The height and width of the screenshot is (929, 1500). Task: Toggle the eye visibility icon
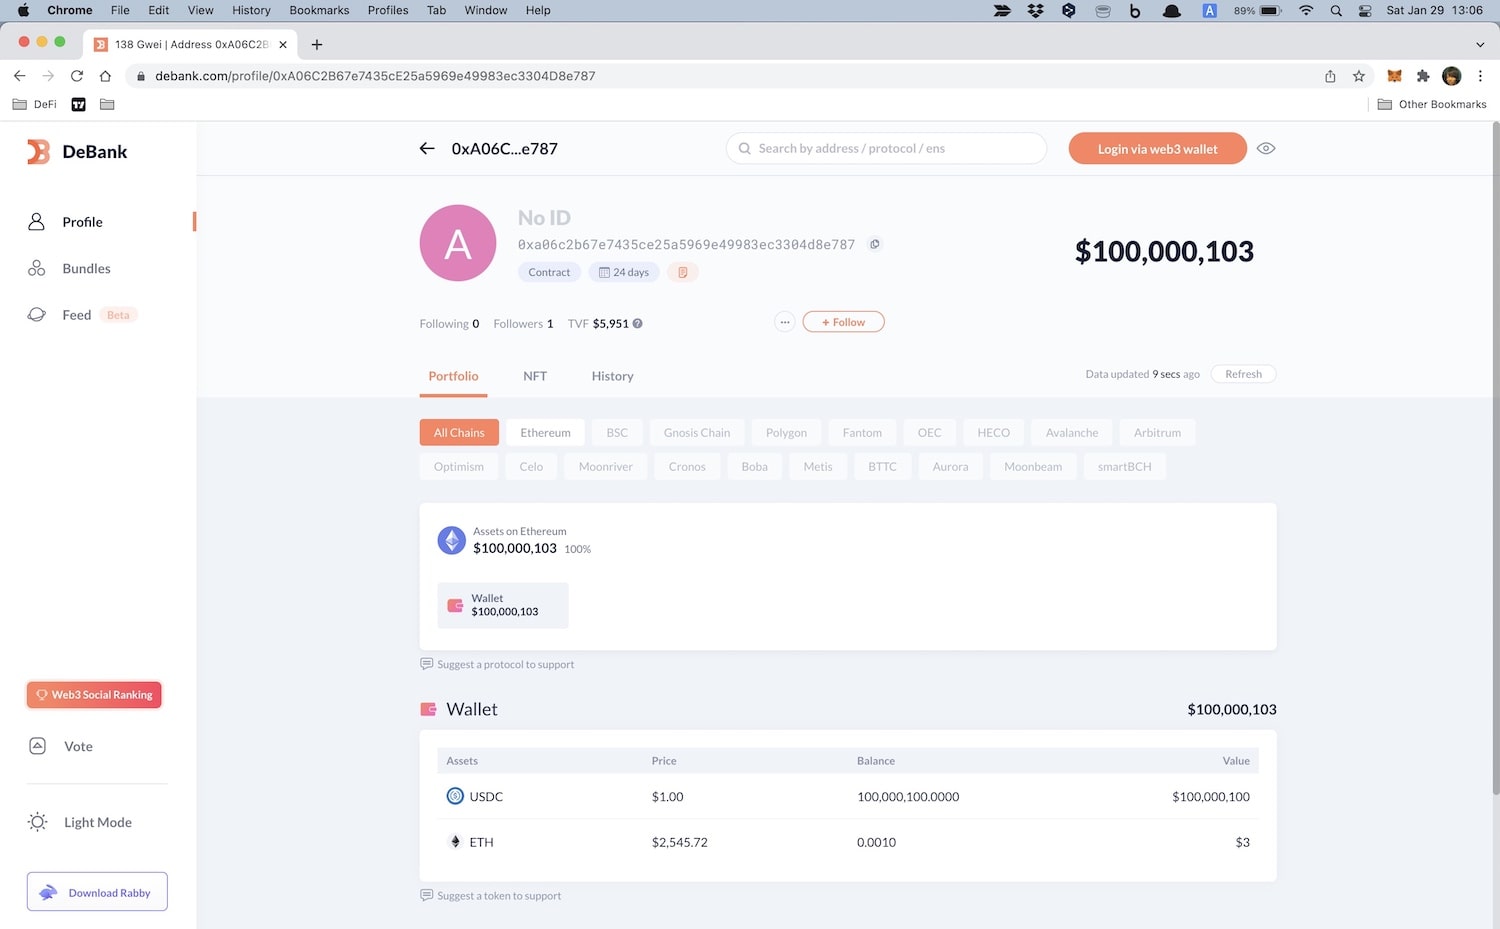[1266, 148]
